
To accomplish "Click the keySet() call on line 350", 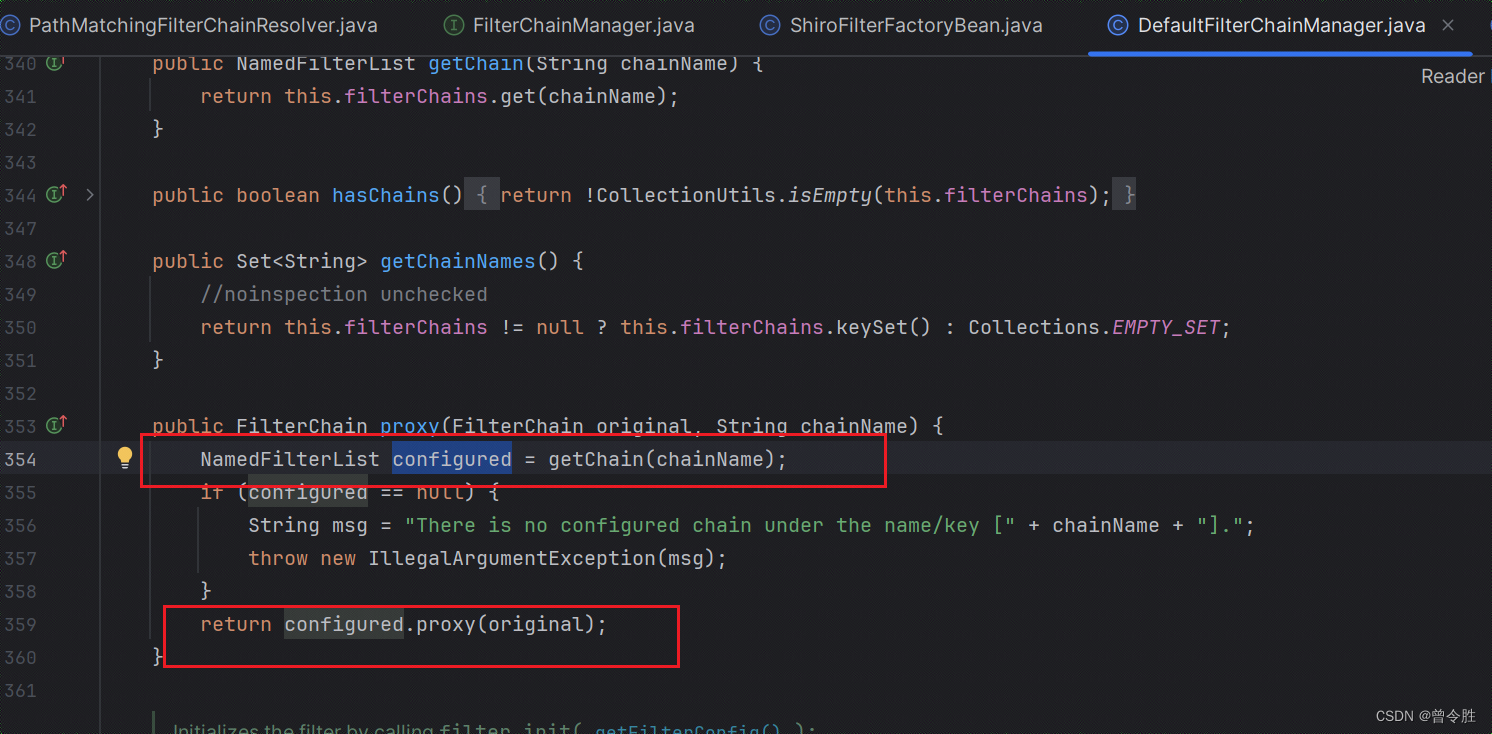I will [884, 327].
